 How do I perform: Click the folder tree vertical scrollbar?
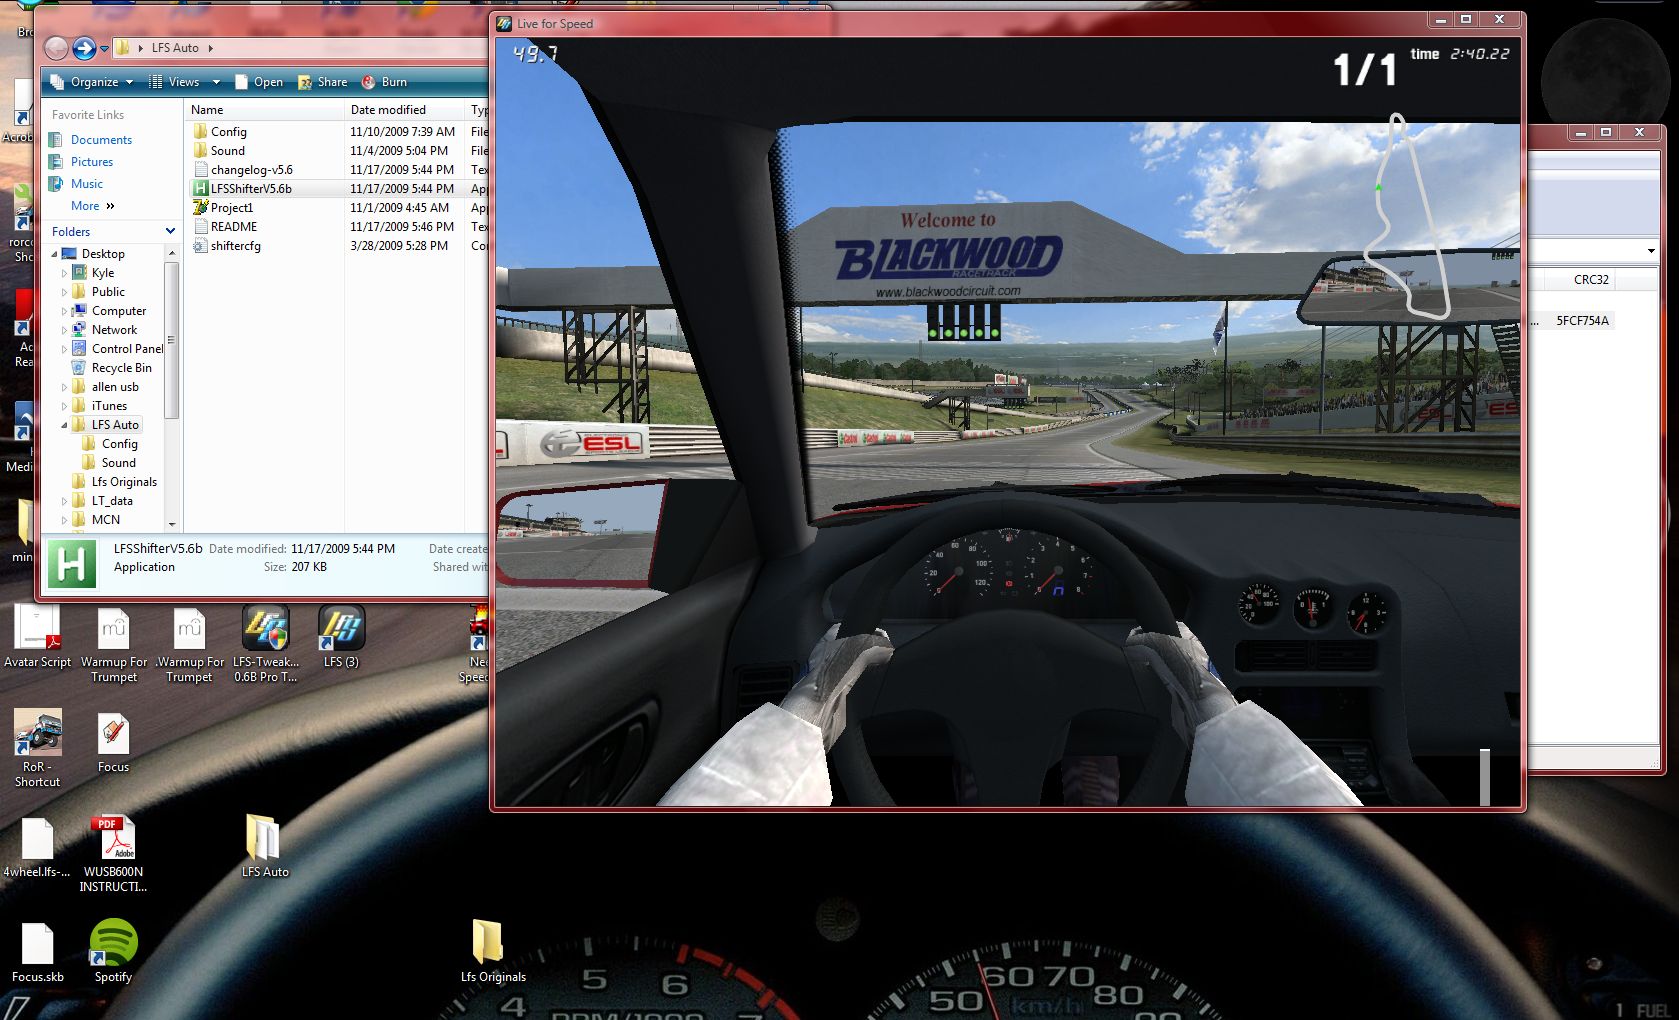click(x=172, y=340)
